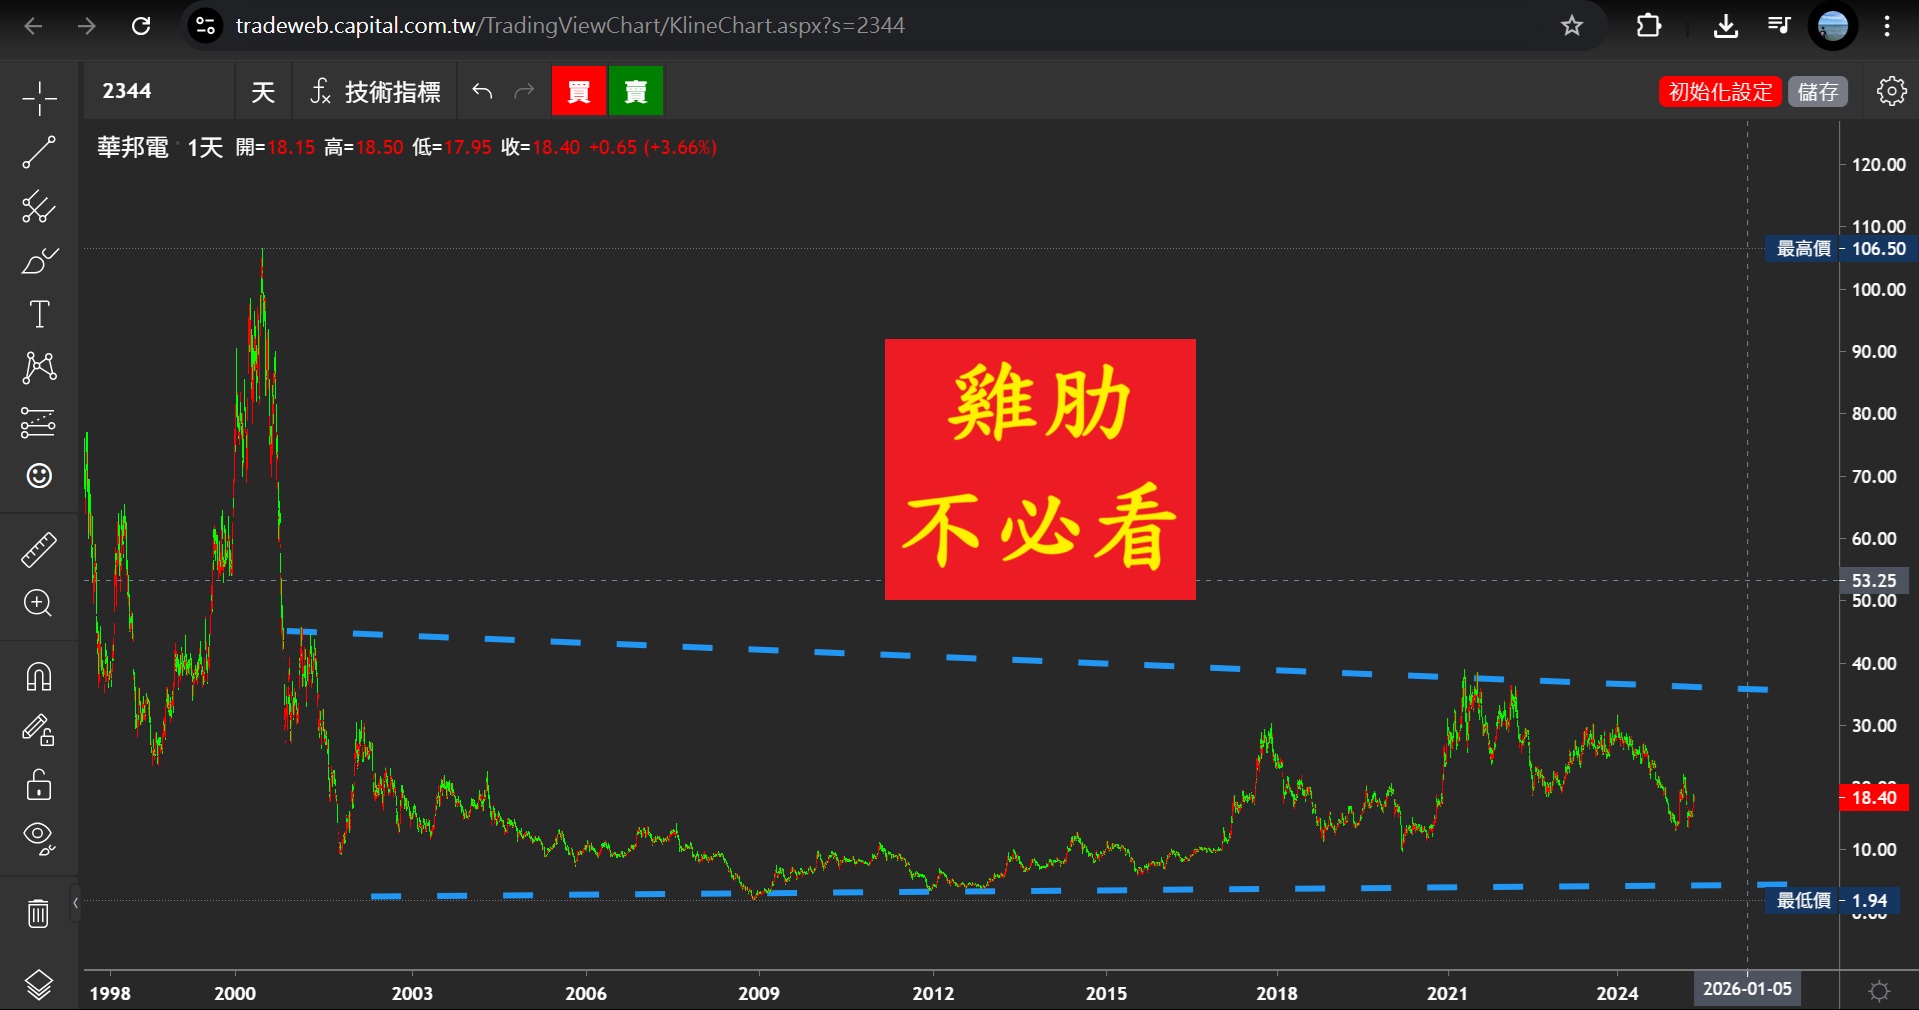Image resolution: width=1919 pixels, height=1010 pixels.
Task: Click the 53.25 crosshair price label
Action: point(1875,580)
